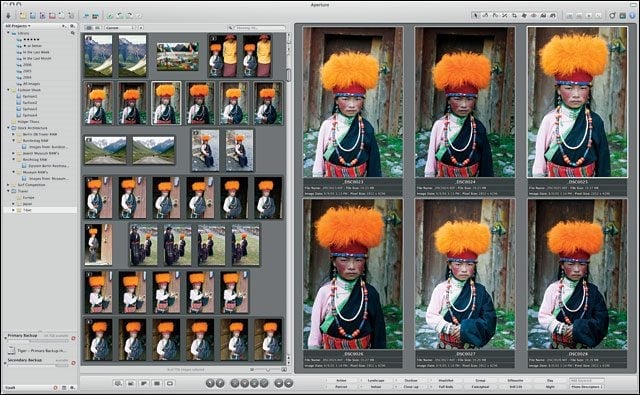The width and height of the screenshot is (640, 395).
Task: Apply the Action keyword button
Action: 341,380
